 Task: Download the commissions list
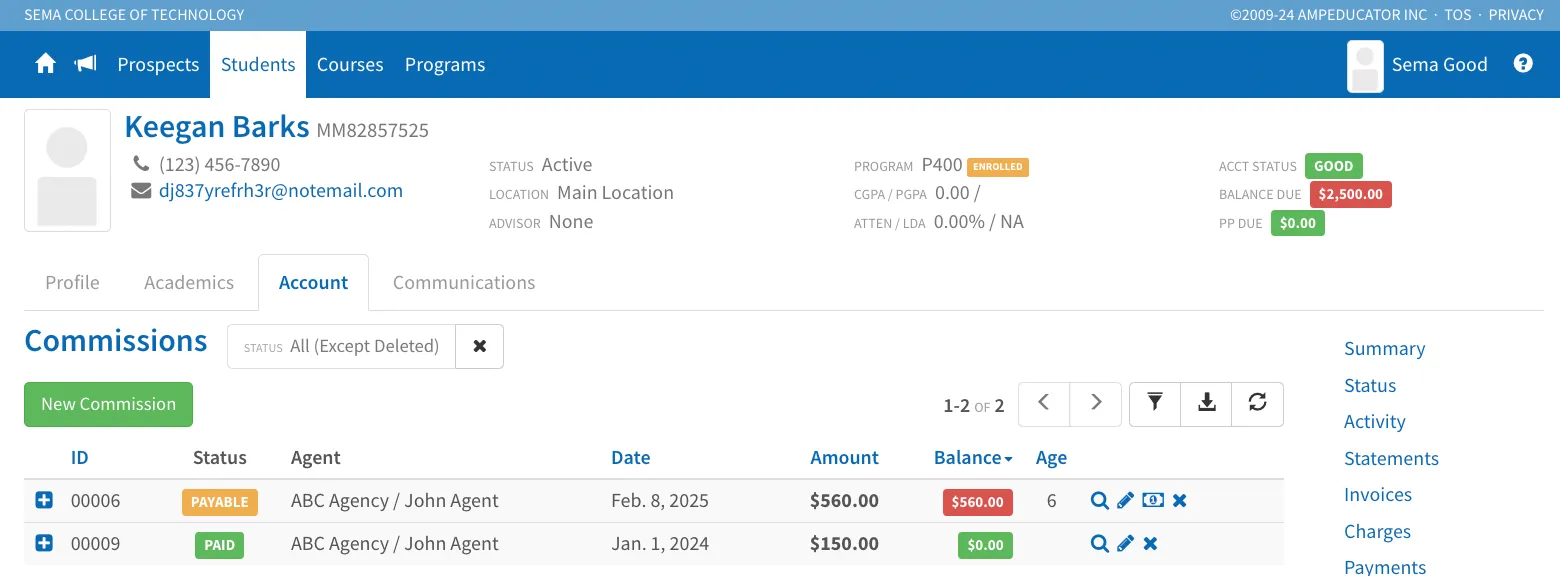click(x=1207, y=403)
